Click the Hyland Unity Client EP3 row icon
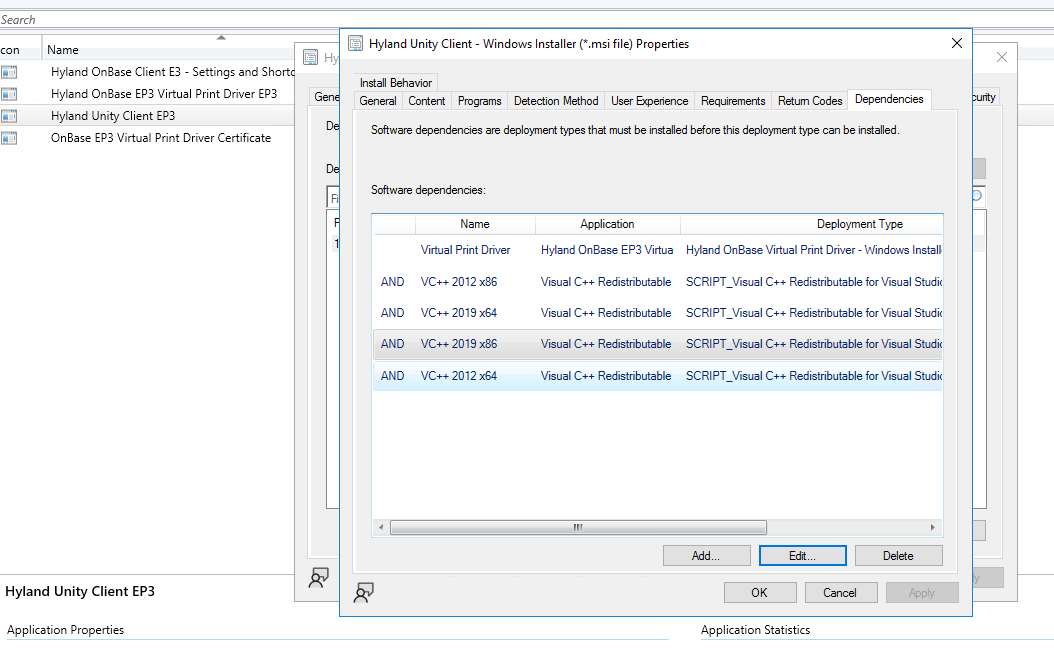This screenshot has height=654, width=1054. [9, 116]
